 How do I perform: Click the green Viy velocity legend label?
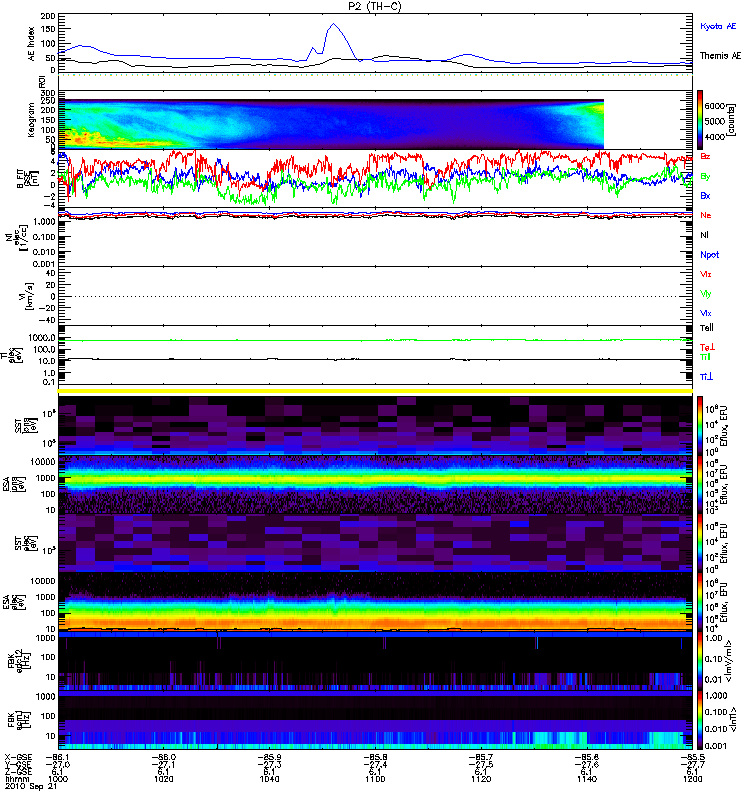click(706, 294)
